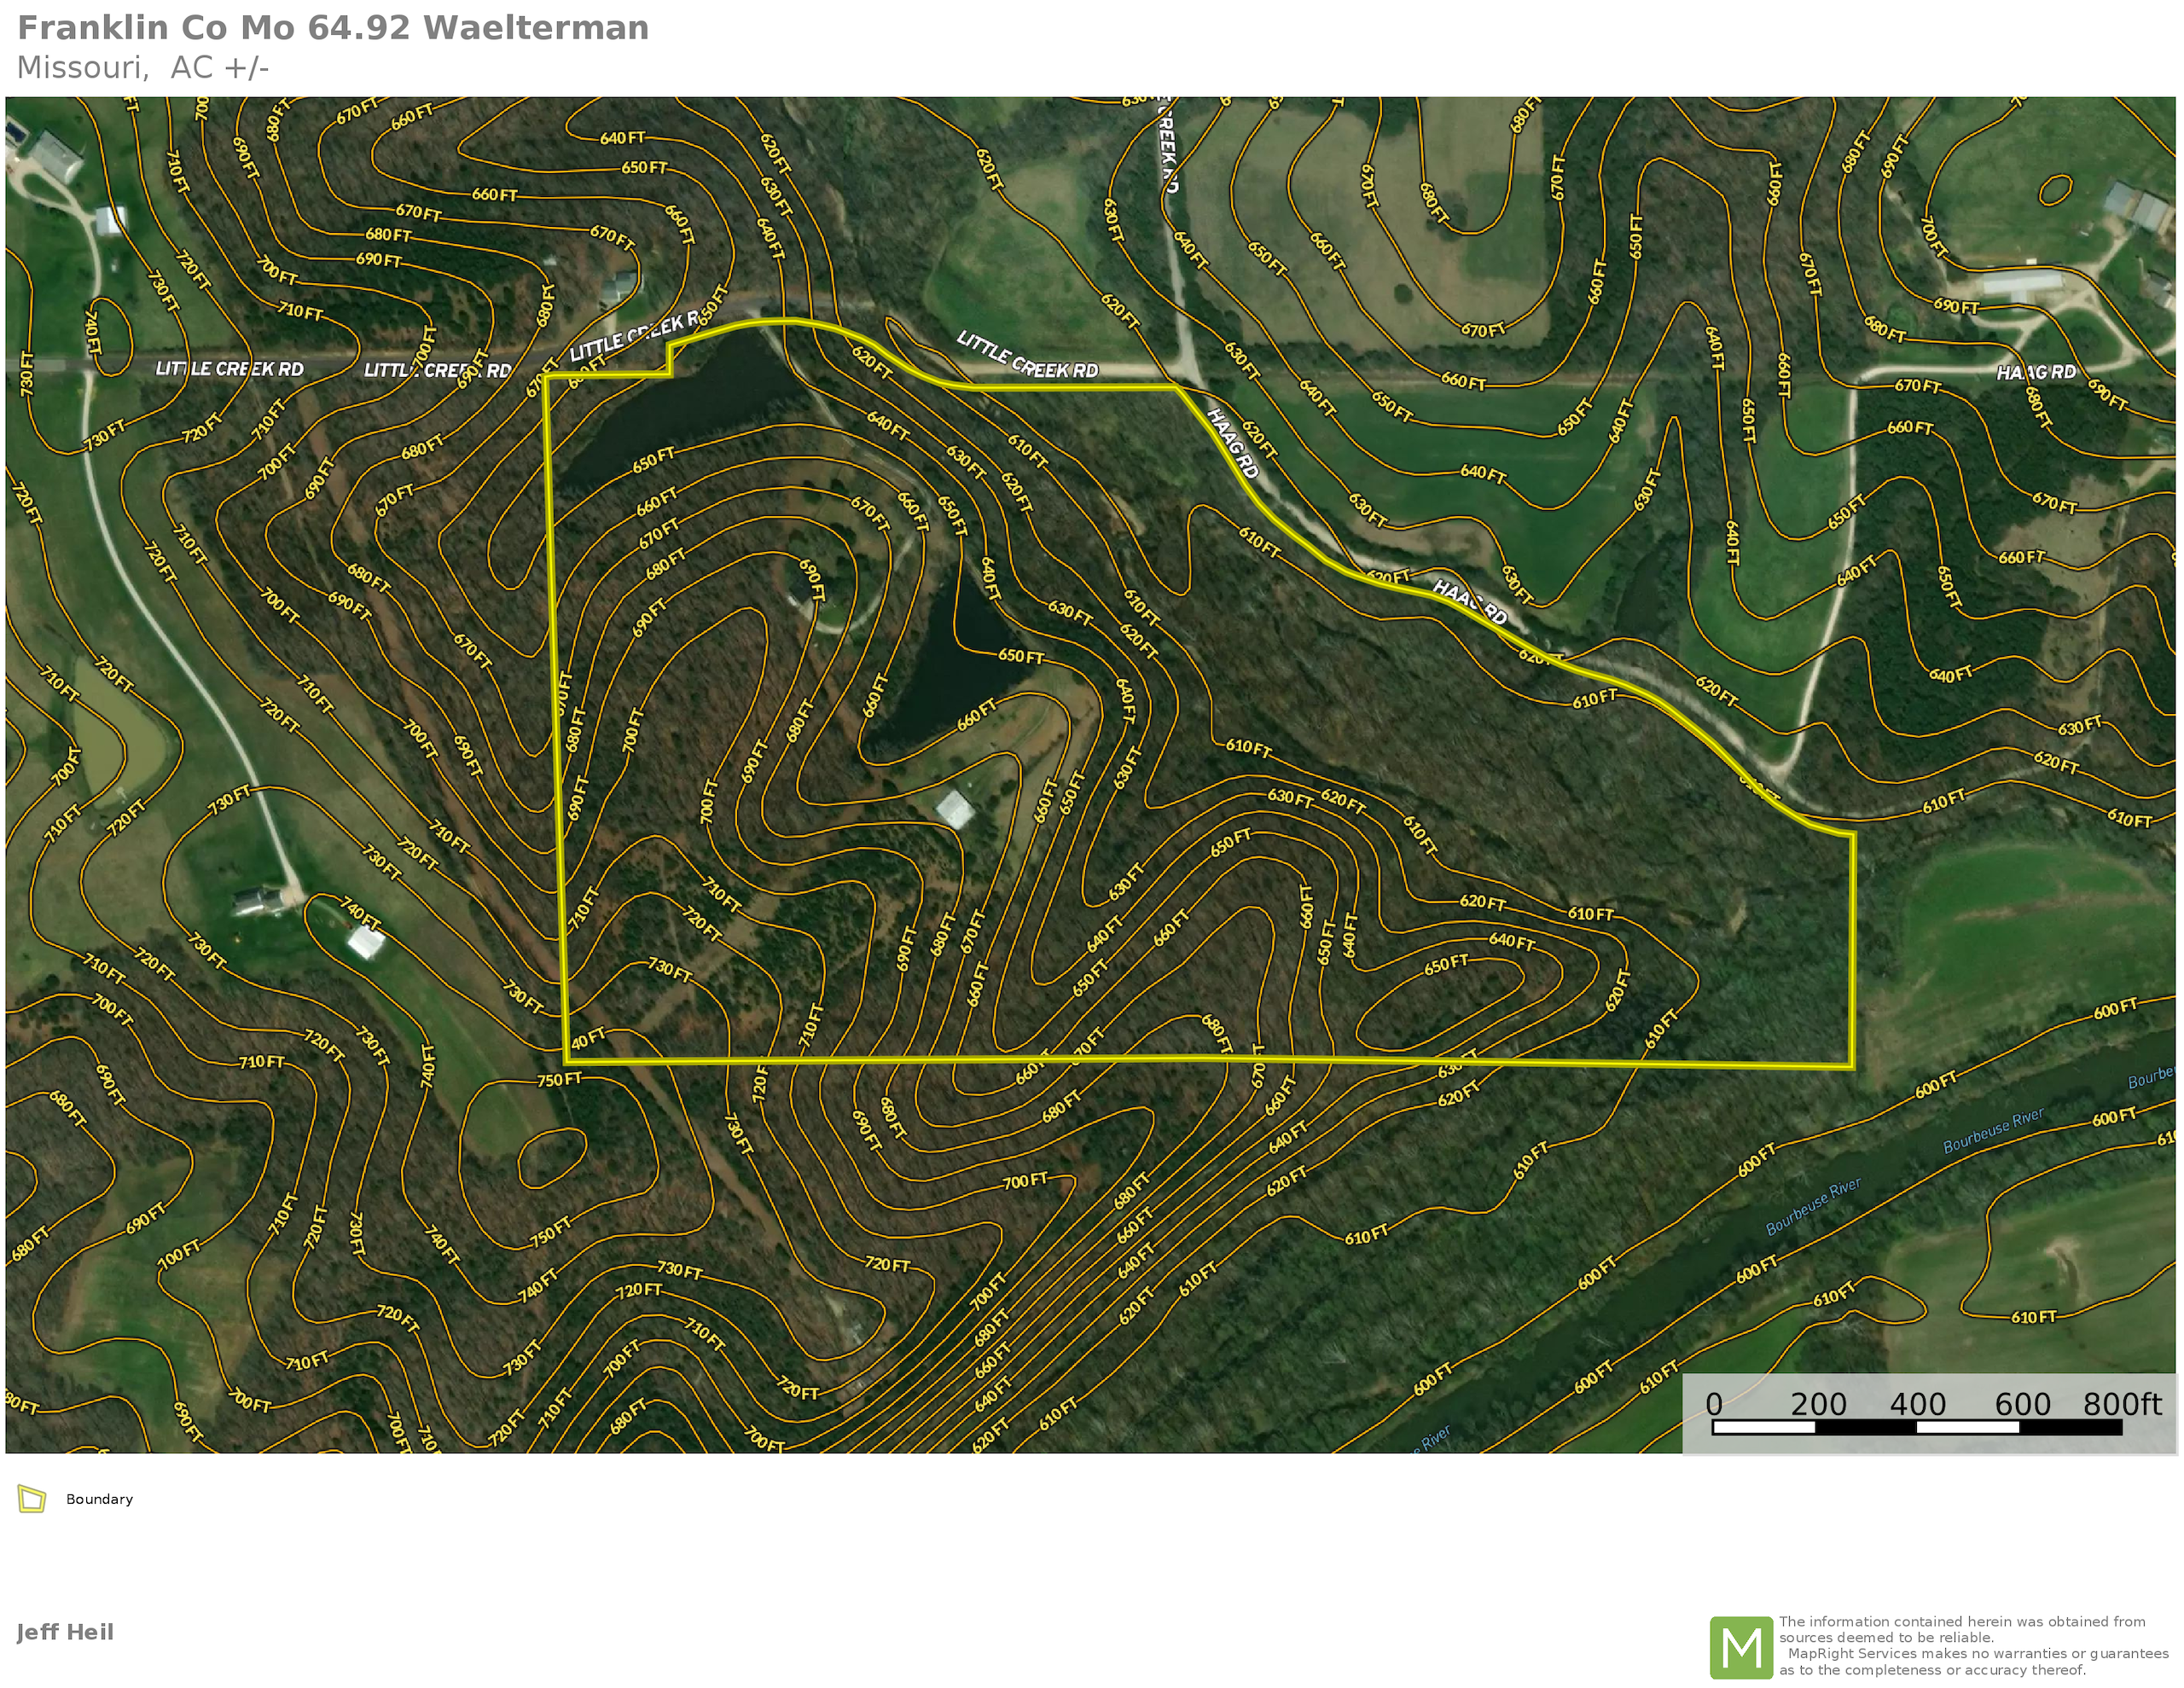Click the MapRight disclaimer text

click(1973, 1646)
